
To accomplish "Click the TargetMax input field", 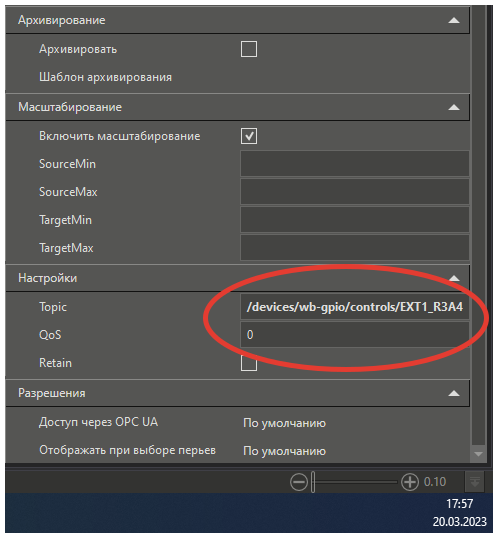I will tap(355, 247).
